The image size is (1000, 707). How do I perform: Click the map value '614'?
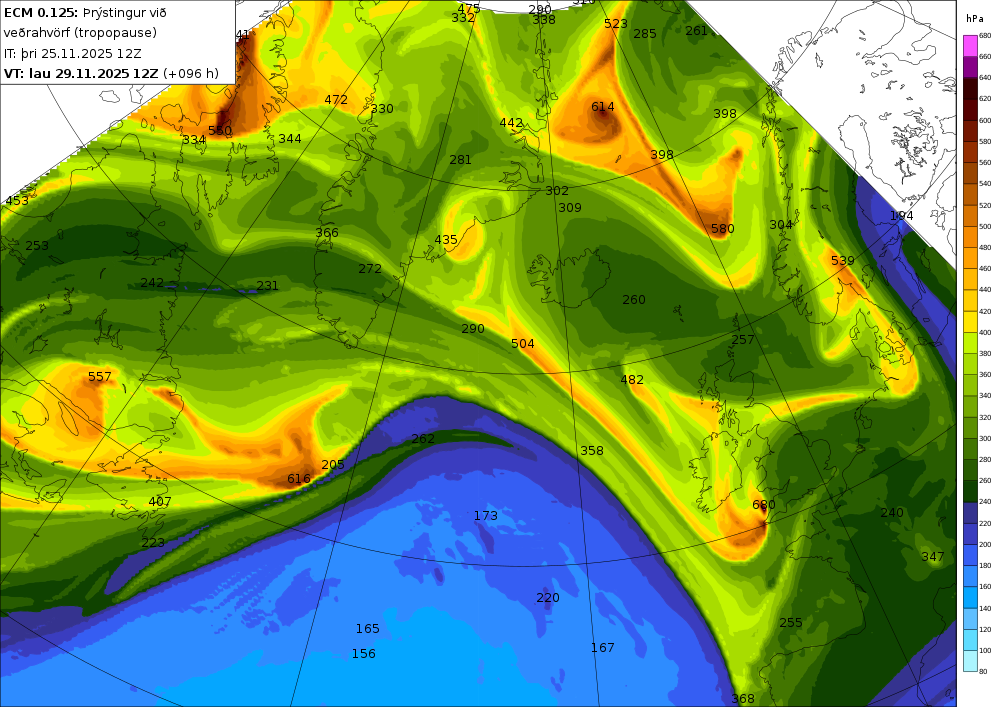coord(603,106)
